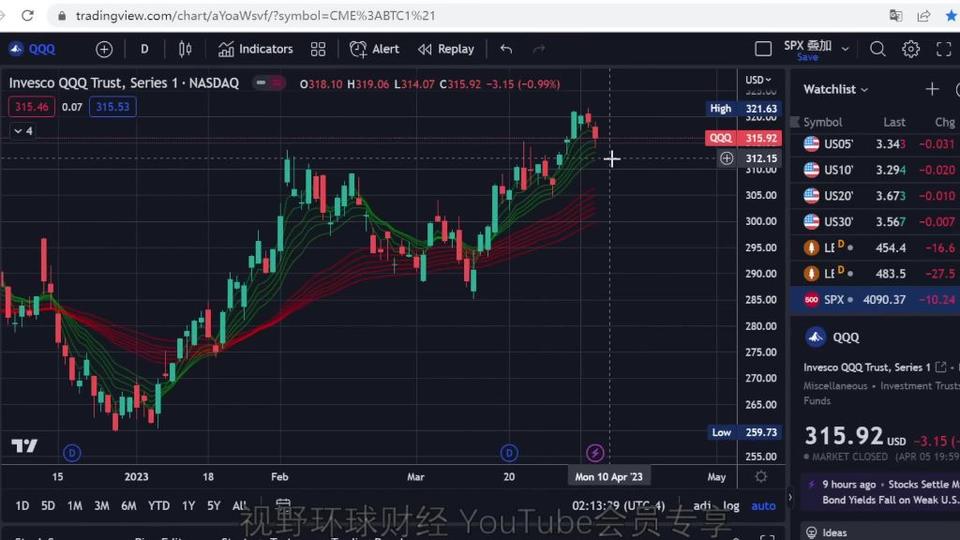Select US30Y row in watchlist

[875, 222]
